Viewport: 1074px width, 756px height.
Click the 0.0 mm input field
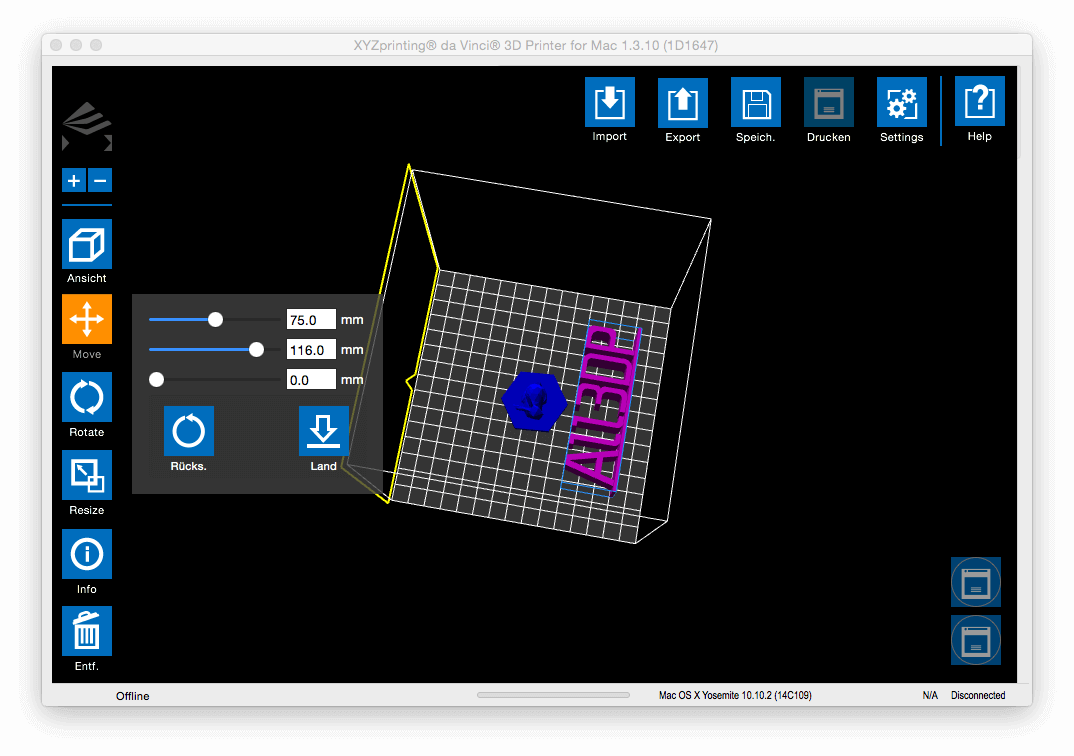pyautogui.click(x=312, y=379)
